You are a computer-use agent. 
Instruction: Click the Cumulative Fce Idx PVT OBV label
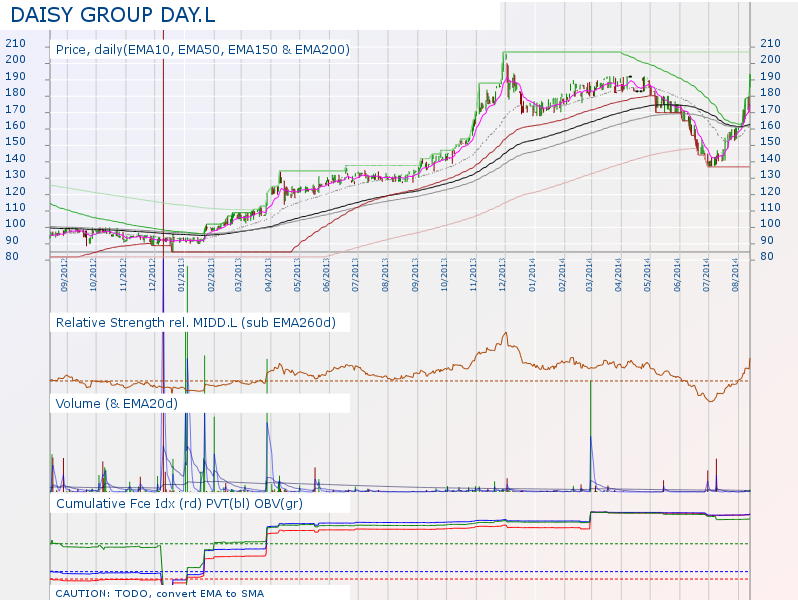pos(179,503)
